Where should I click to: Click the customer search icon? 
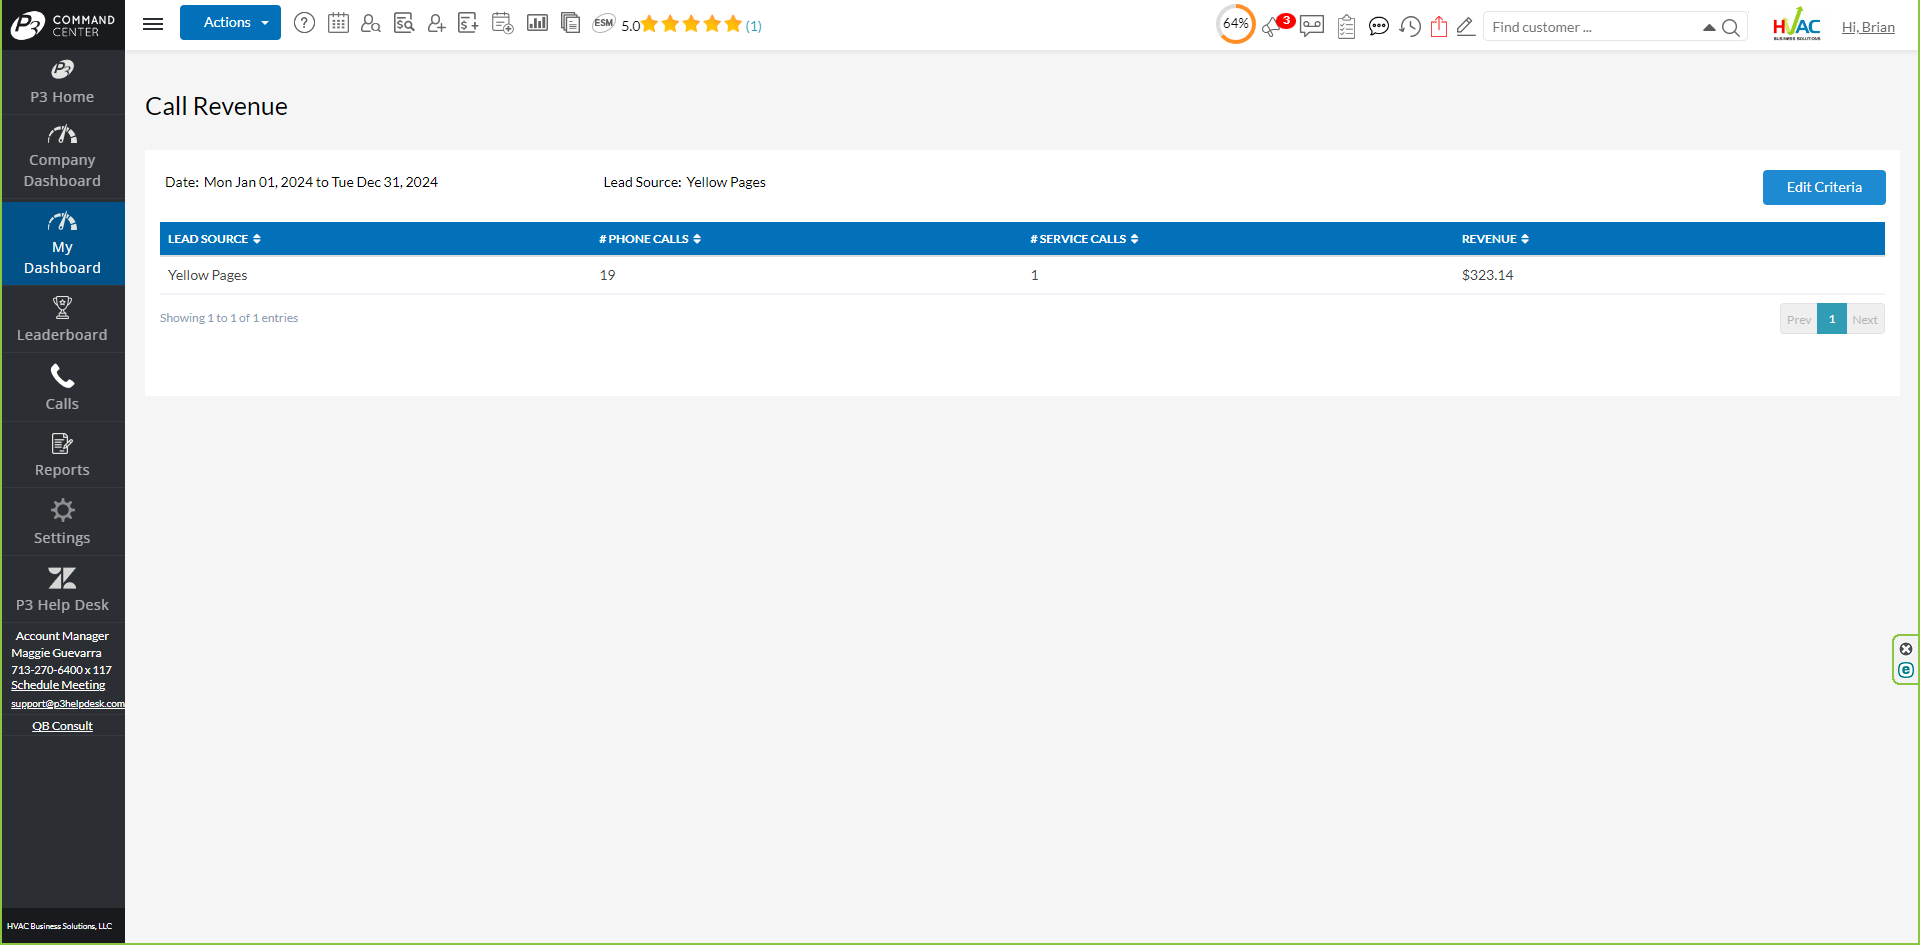pyautogui.click(x=370, y=23)
